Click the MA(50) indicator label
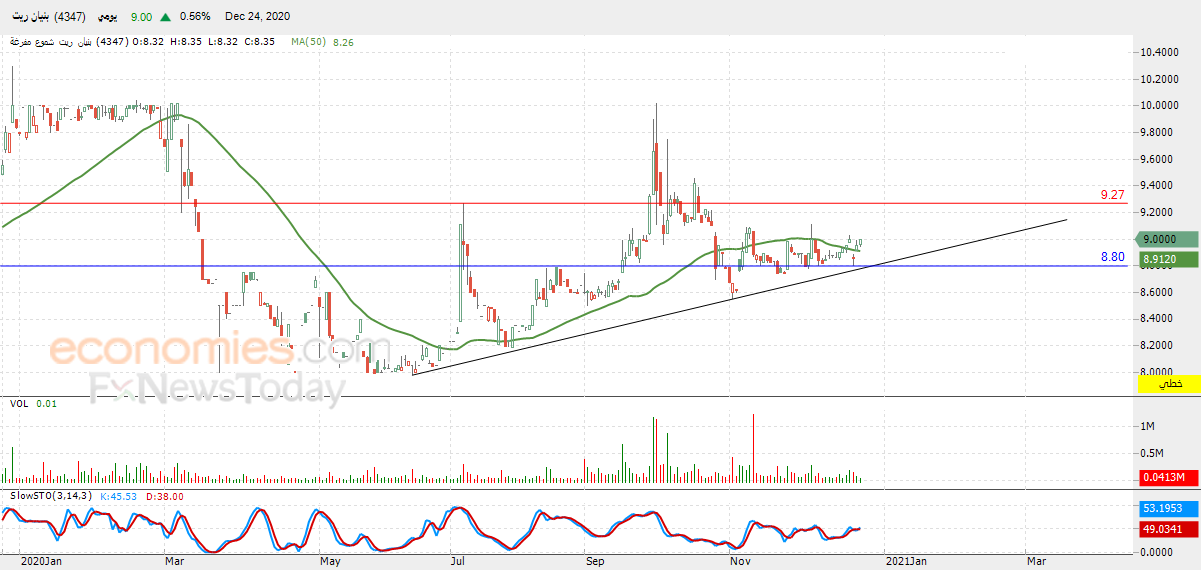Image resolution: width=1201 pixels, height=570 pixels. 309,42
